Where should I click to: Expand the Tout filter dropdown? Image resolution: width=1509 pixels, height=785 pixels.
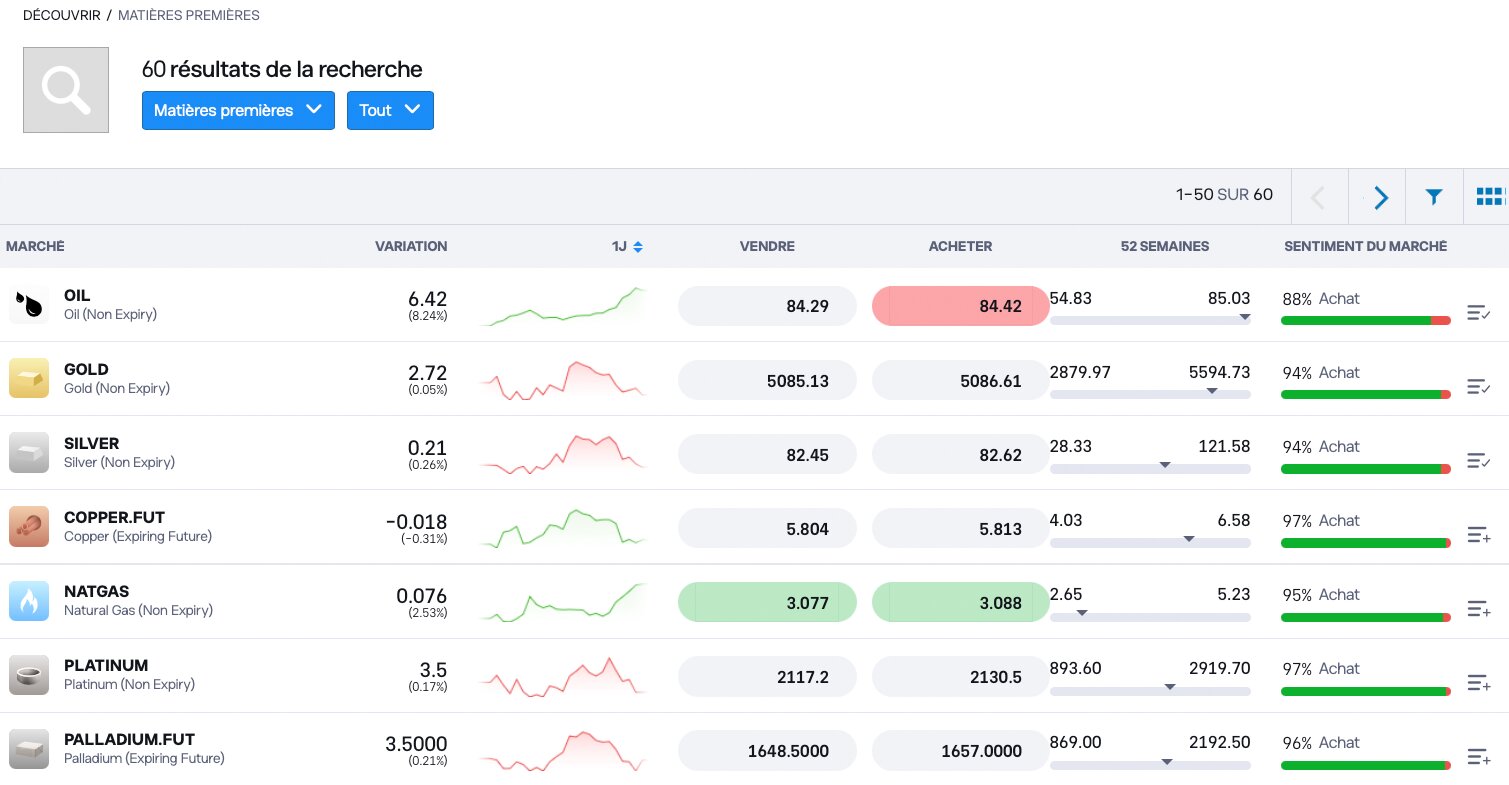[390, 110]
